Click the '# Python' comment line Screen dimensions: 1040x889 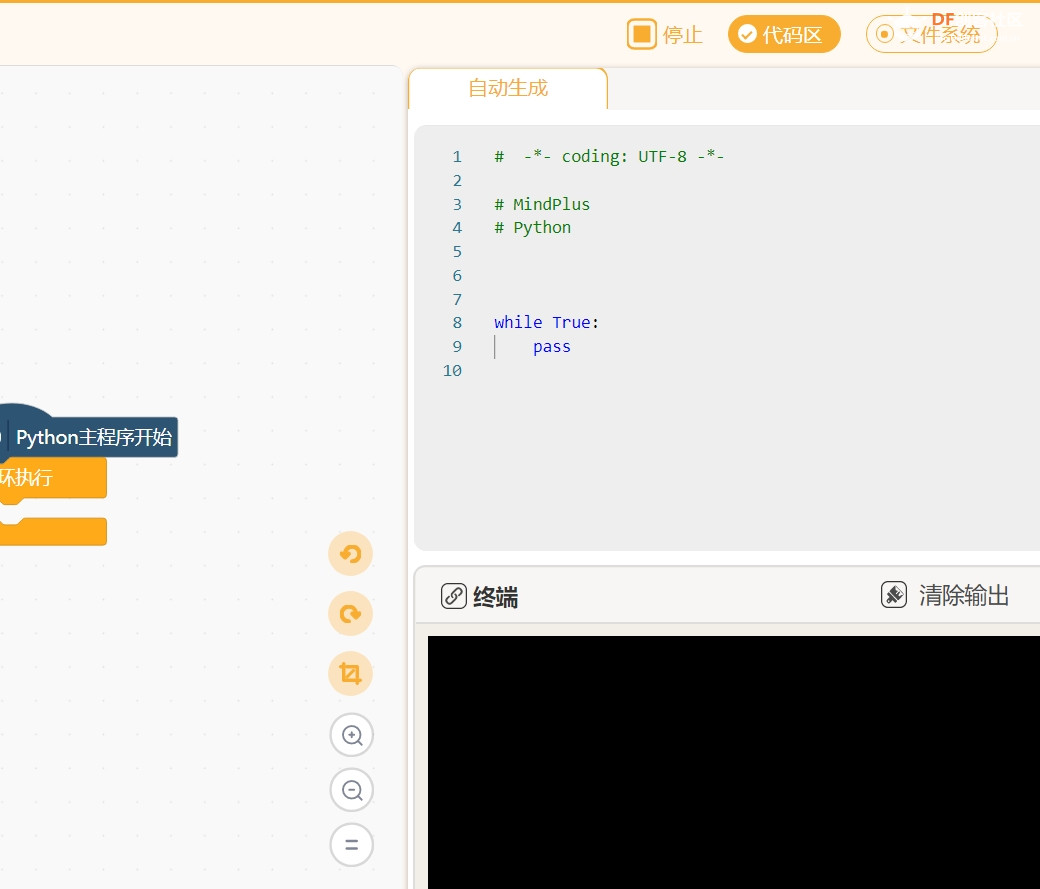(x=533, y=228)
